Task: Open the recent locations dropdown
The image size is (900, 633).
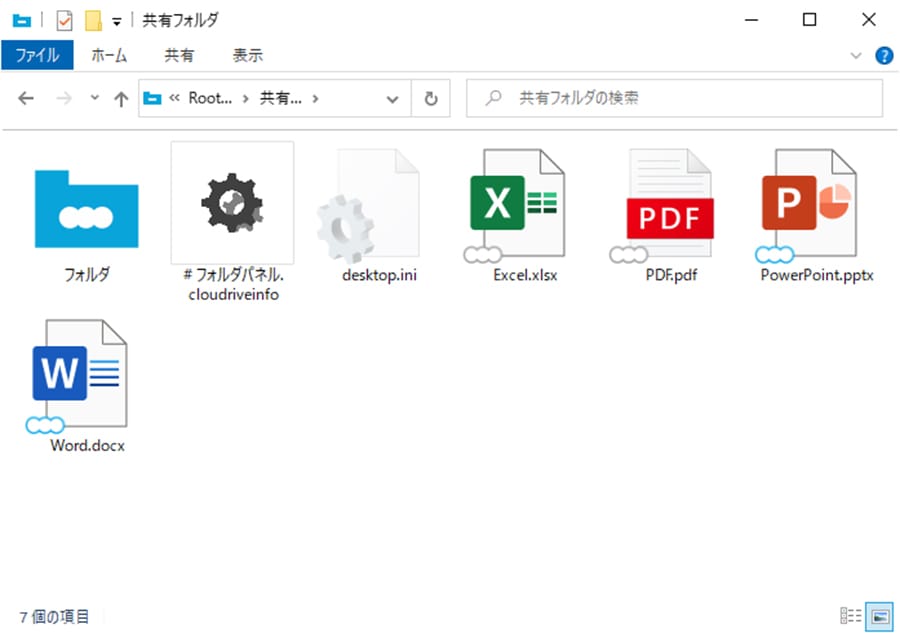Action: pos(95,98)
